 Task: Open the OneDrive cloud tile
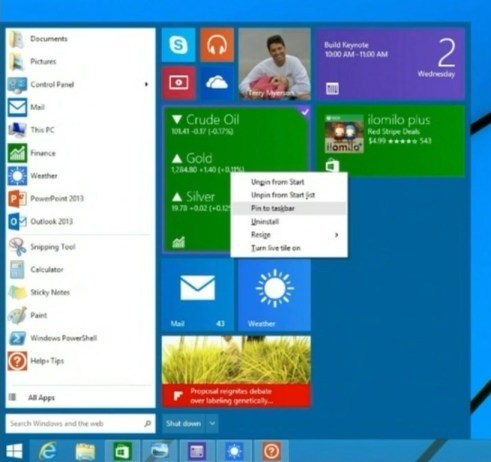click(217, 83)
